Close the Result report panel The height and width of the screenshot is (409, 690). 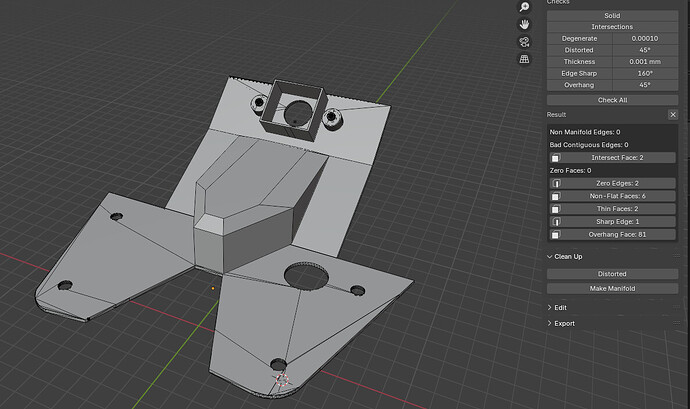pos(673,114)
